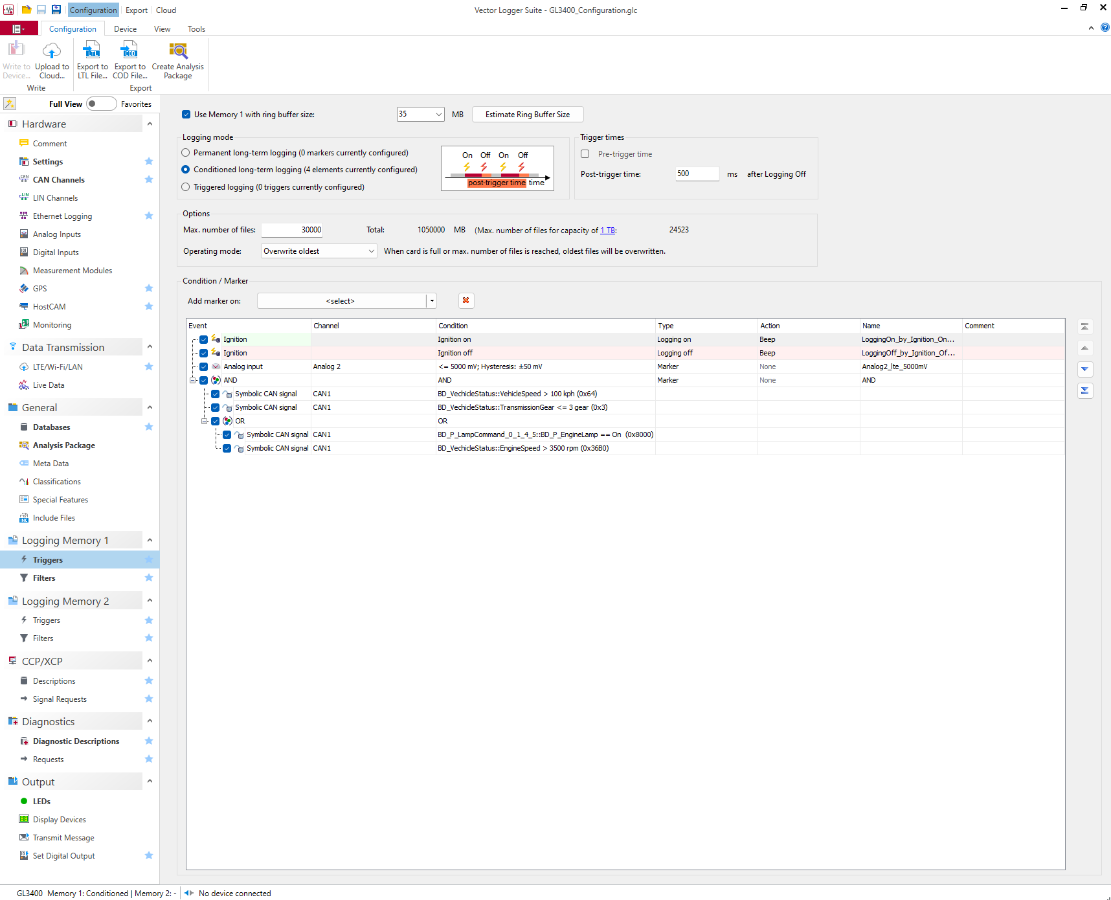The width and height of the screenshot is (1111, 900).
Task: Click Estimate Ring Buffer Size button
Action: coord(527,114)
